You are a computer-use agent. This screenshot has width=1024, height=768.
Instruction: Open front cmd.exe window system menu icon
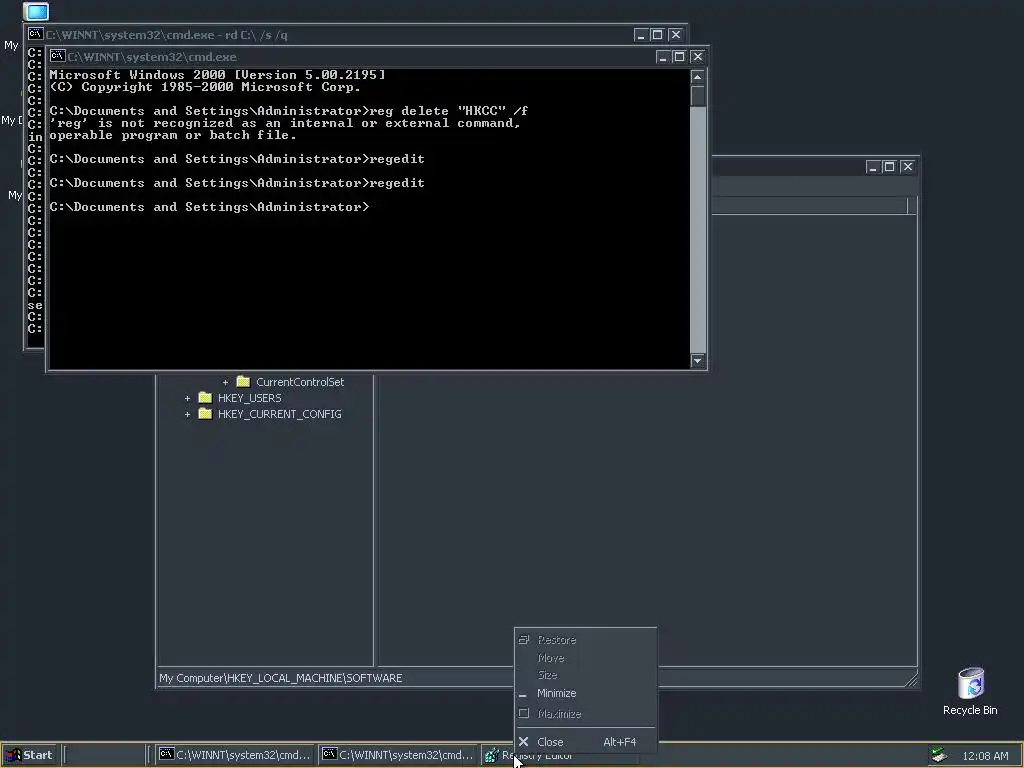[57, 56]
